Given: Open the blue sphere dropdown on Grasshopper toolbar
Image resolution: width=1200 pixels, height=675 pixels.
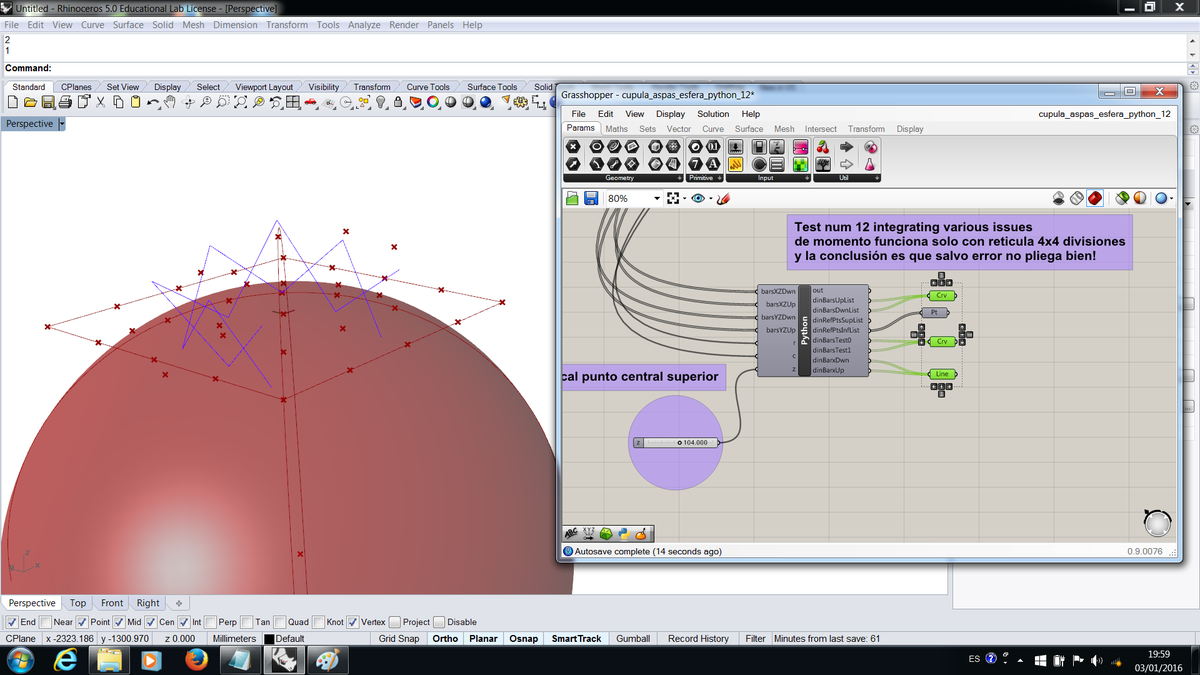Looking at the screenshot, I should [x=1171, y=198].
